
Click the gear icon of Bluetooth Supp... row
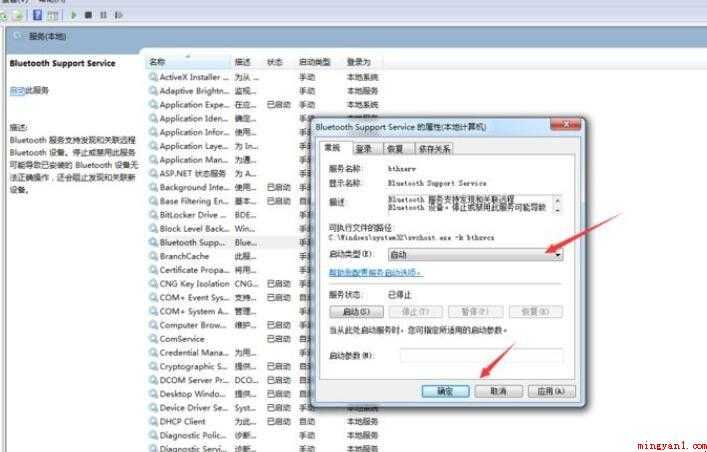[x=153, y=242]
